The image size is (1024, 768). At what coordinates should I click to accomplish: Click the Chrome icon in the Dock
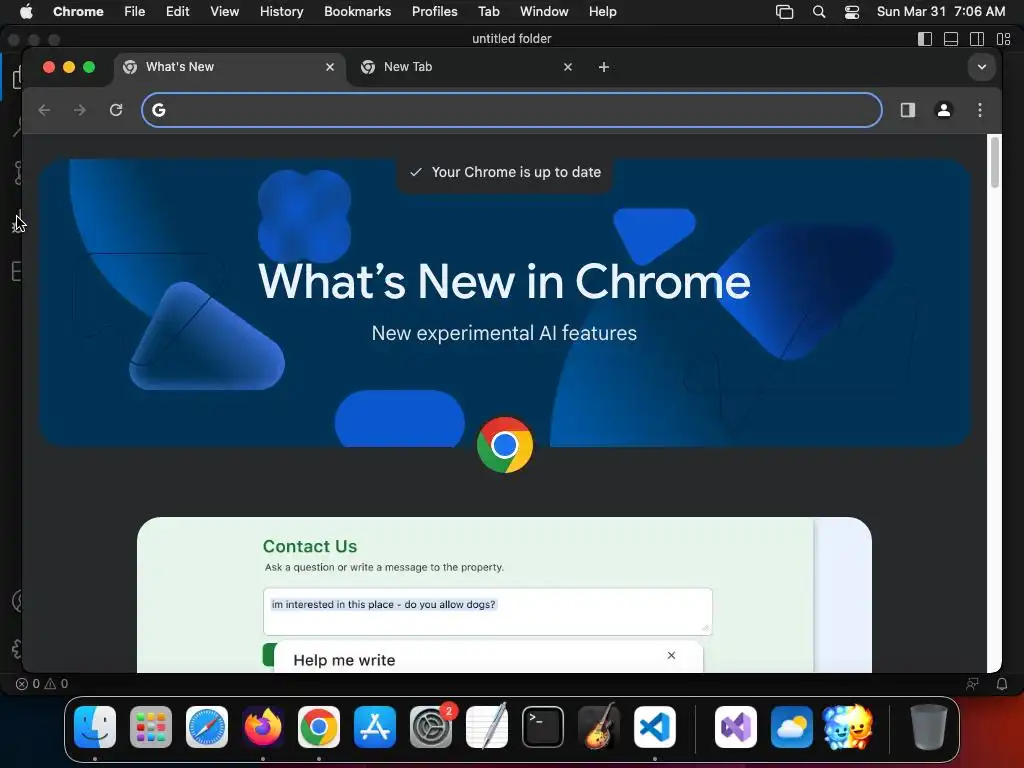pos(319,727)
